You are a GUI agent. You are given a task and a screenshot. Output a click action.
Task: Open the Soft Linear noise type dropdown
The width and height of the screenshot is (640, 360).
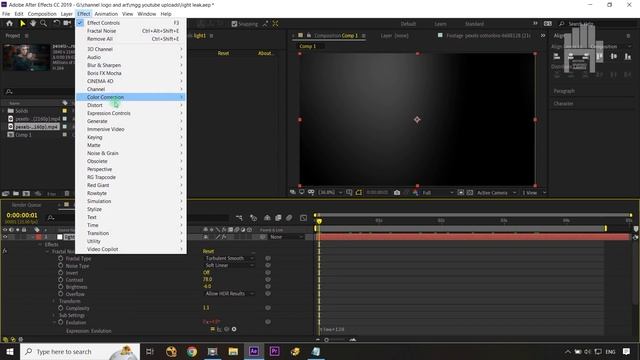pos(229,265)
